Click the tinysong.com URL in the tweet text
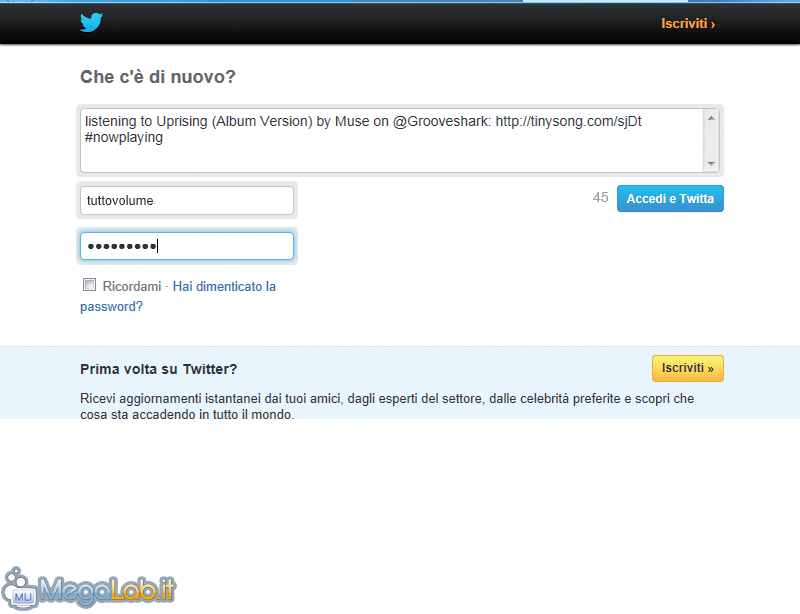Image resolution: width=800 pixels, height=614 pixels. coord(568,121)
